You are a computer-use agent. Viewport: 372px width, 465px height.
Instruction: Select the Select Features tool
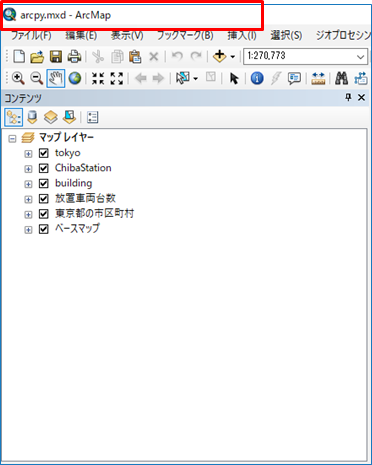[183, 78]
